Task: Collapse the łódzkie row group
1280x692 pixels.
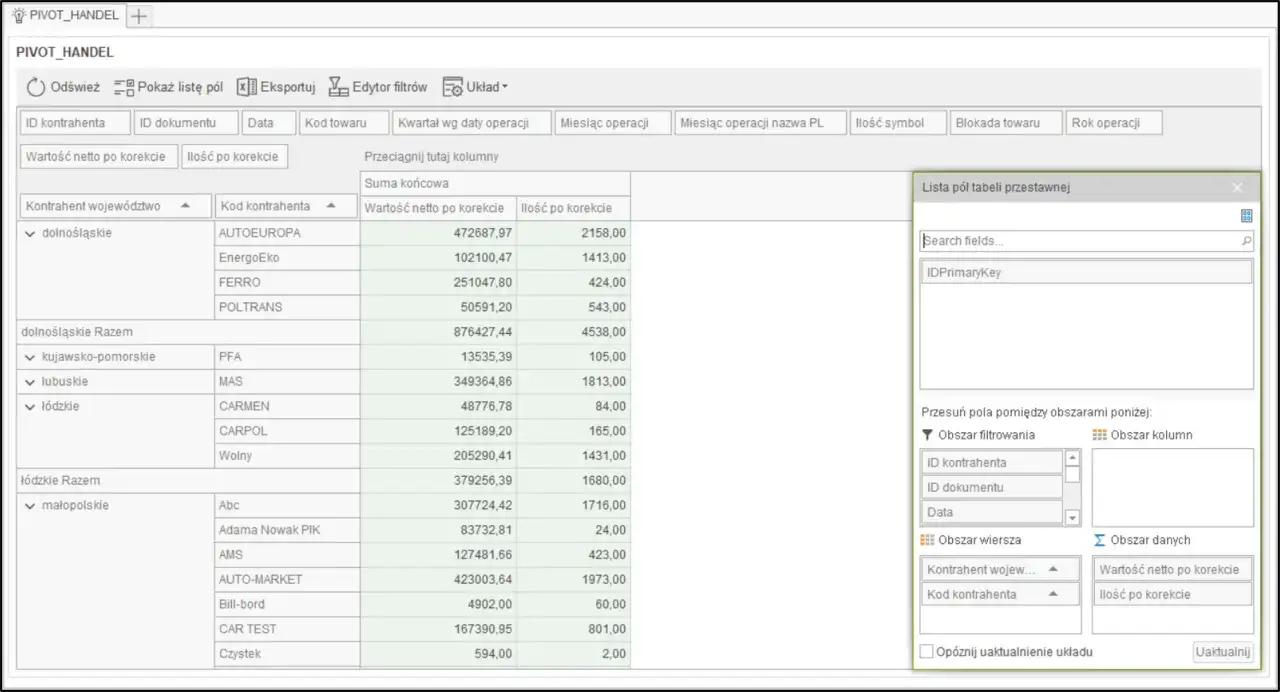Action: (x=30, y=407)
